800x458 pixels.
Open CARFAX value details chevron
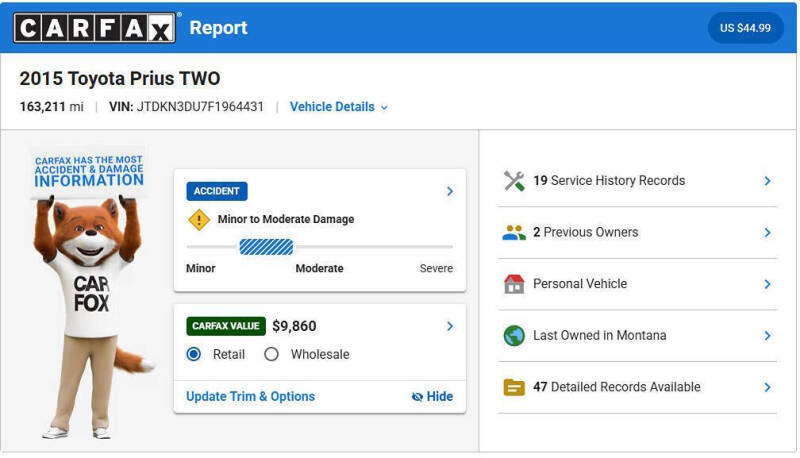(x=449, y=326)
